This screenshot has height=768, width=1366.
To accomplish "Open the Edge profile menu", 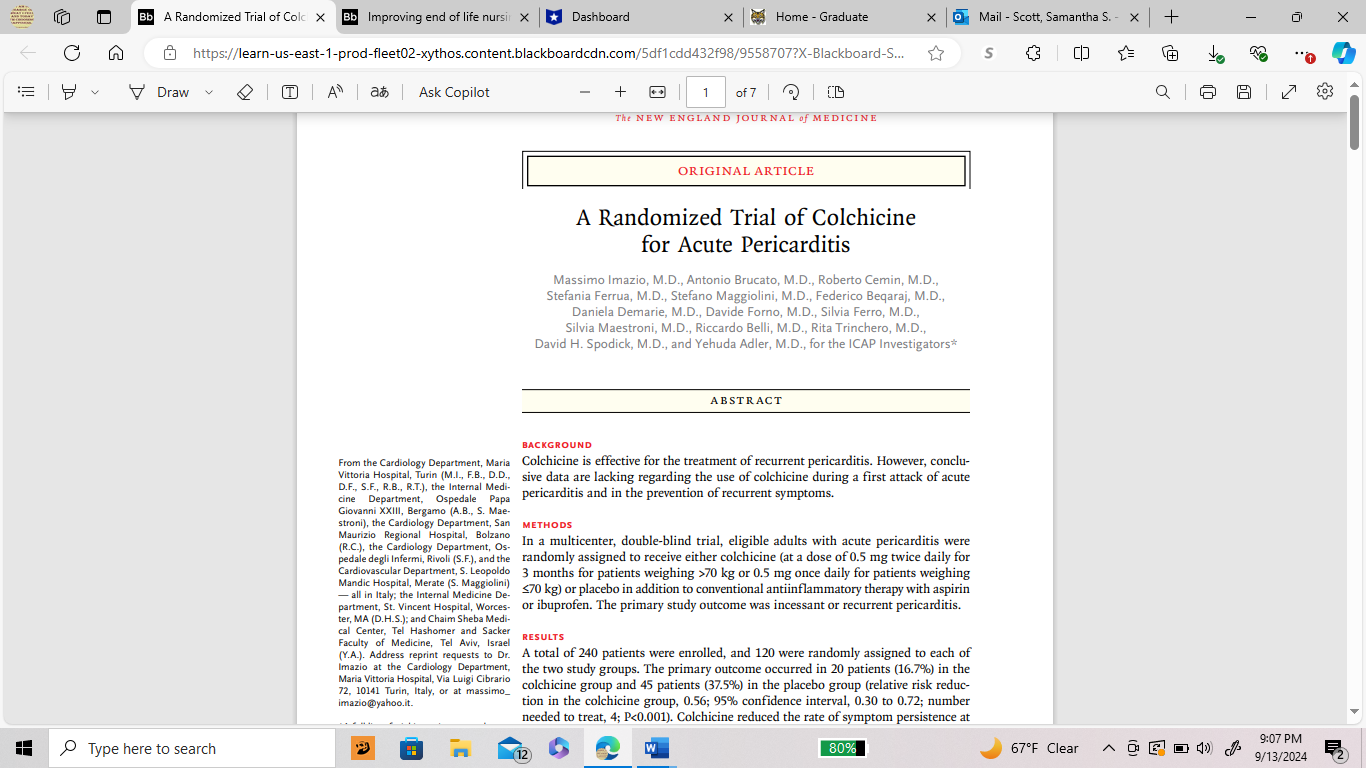I will tap(22, 17).
